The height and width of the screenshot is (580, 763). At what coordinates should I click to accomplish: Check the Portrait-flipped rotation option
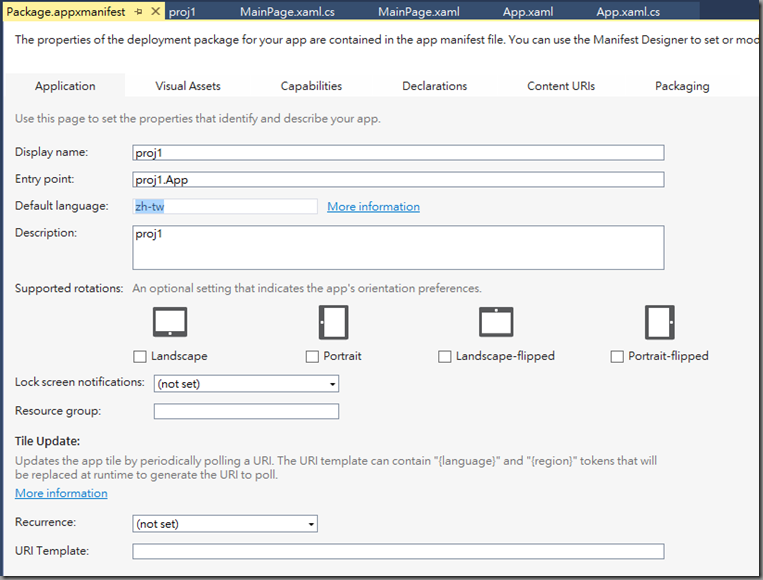pos(617,357)
